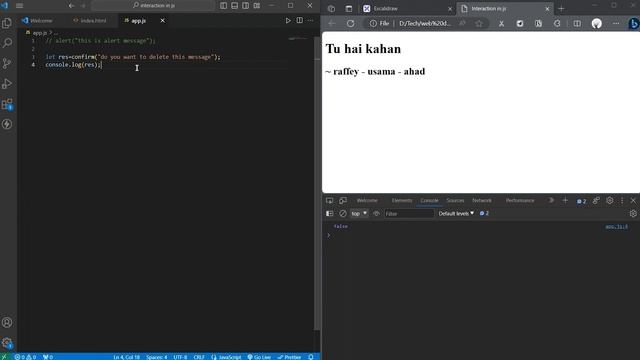Open the browser tab actions menu
The width and height of the screenshot is (640, 360).
(349, 9)
